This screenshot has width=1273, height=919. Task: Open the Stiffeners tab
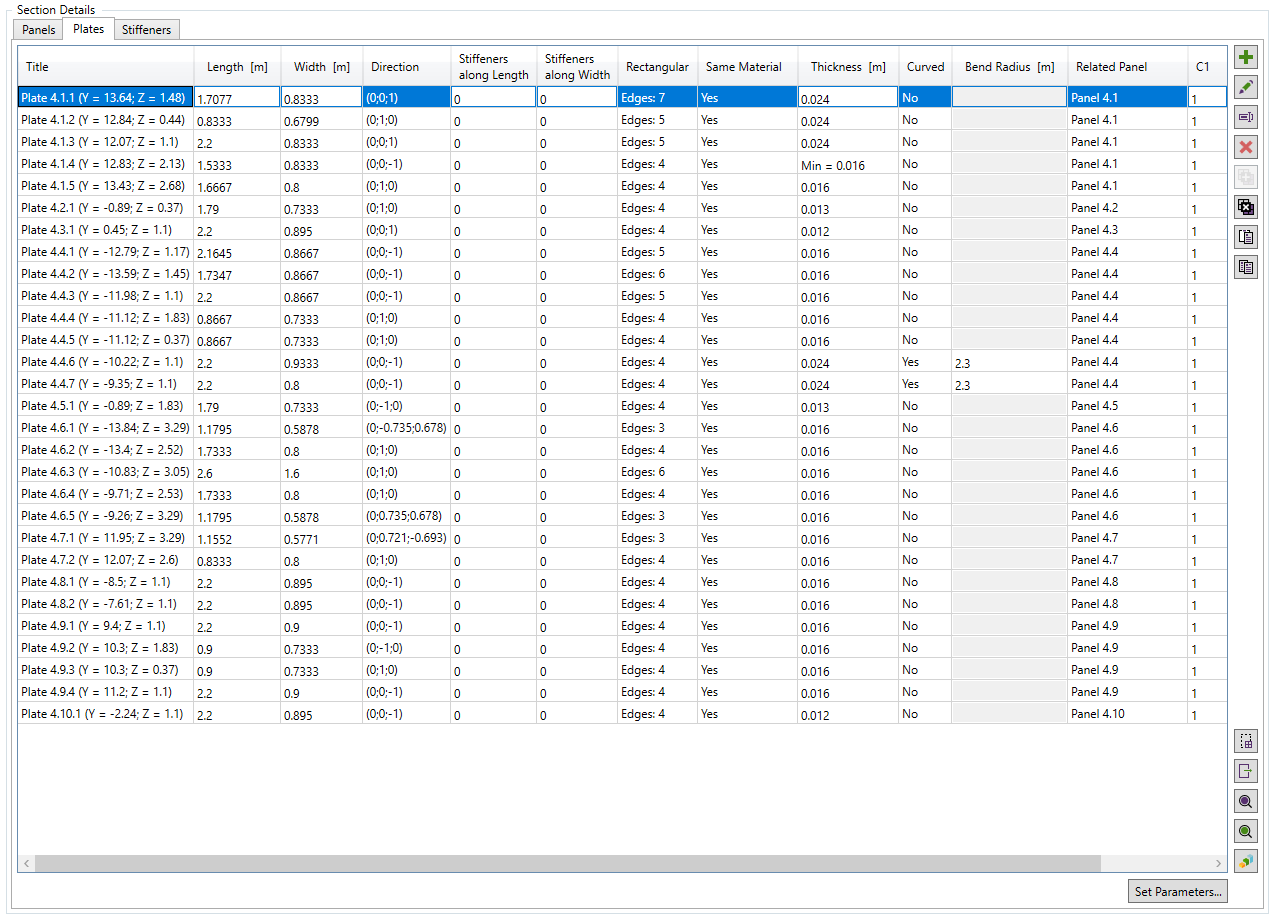click(x=146, y=30)
